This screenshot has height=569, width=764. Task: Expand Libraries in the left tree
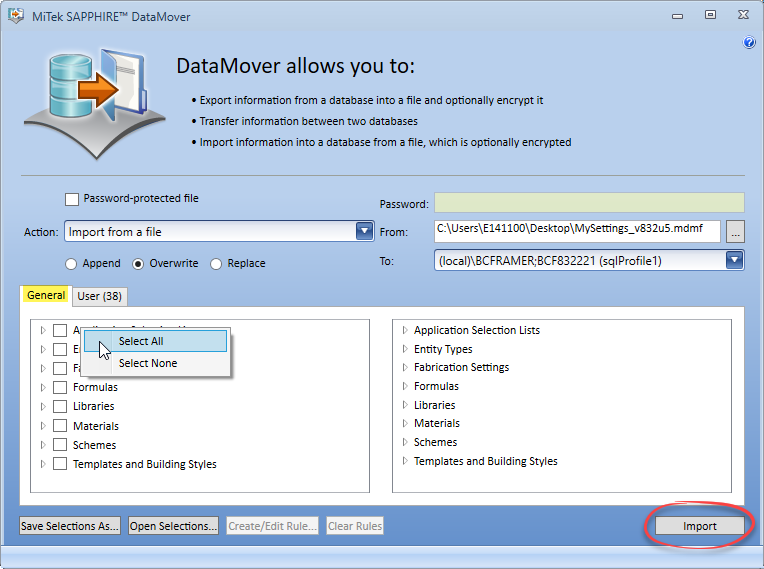click(x=43, y=406)
